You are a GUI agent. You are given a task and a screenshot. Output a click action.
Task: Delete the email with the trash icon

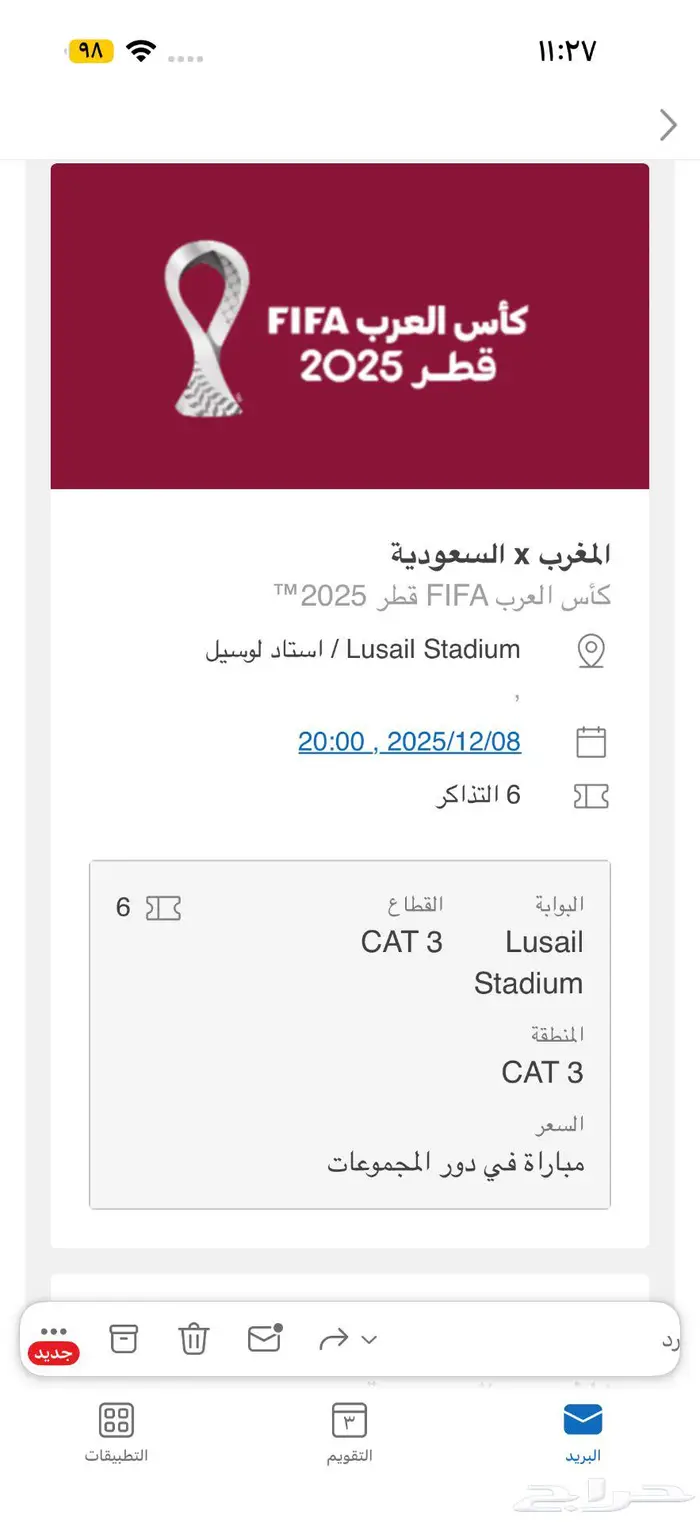[193, 1338]
